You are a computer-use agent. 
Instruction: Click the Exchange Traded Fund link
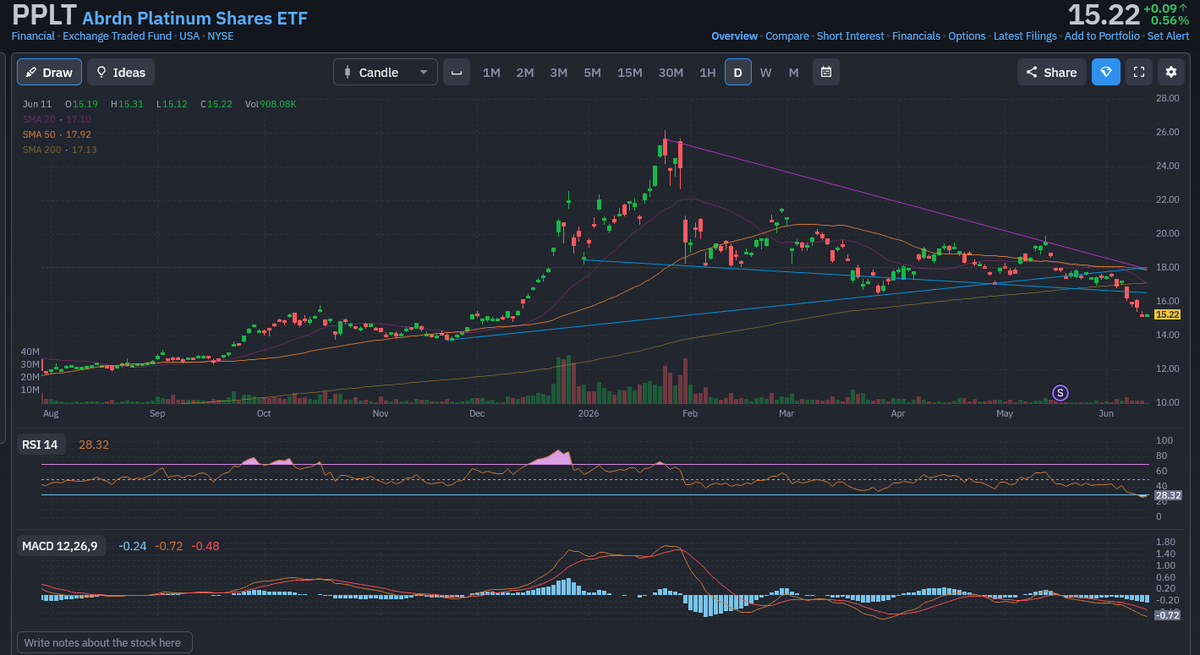[118, 36]
